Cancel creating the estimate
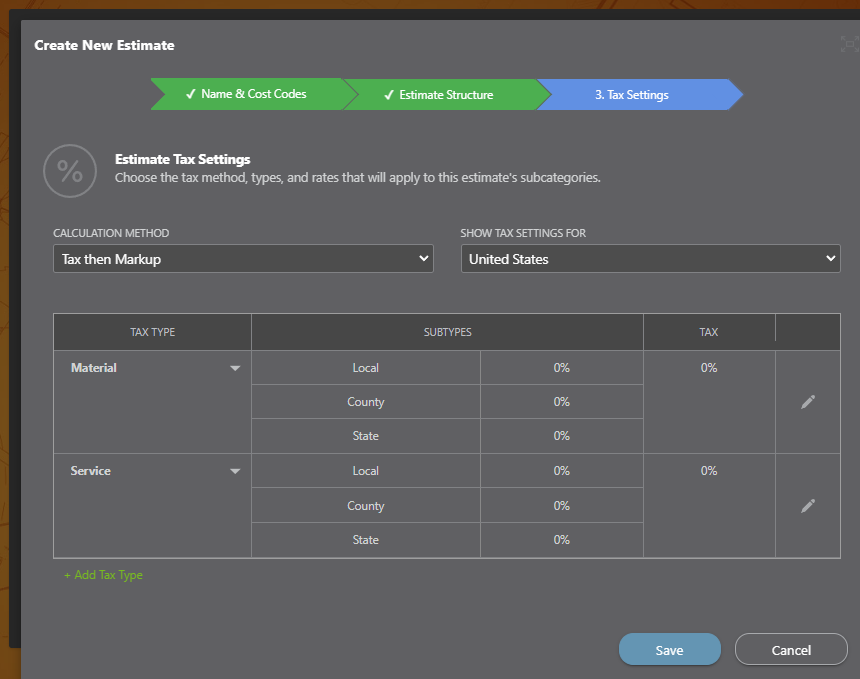This screenshot has width=860, height=679. [x=791, y=649]
